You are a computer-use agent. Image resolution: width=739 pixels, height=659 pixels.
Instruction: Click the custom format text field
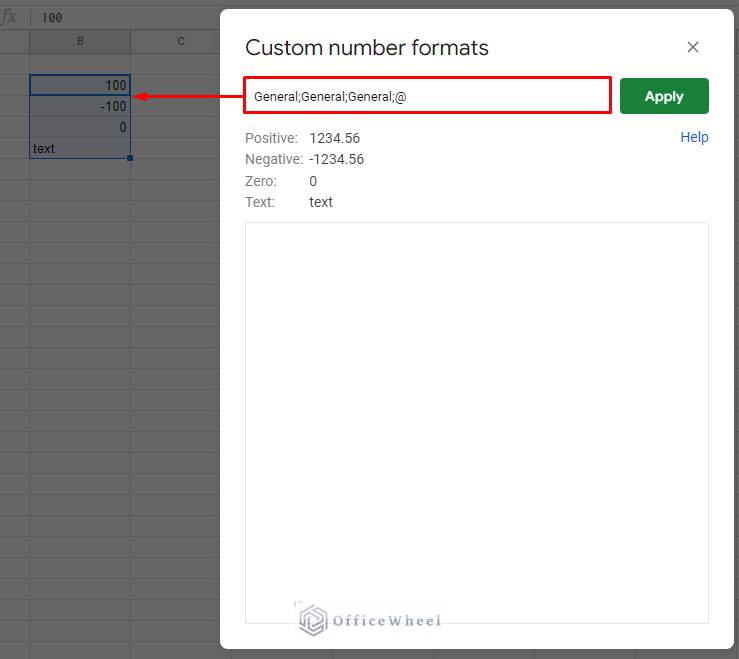(427, 96)
